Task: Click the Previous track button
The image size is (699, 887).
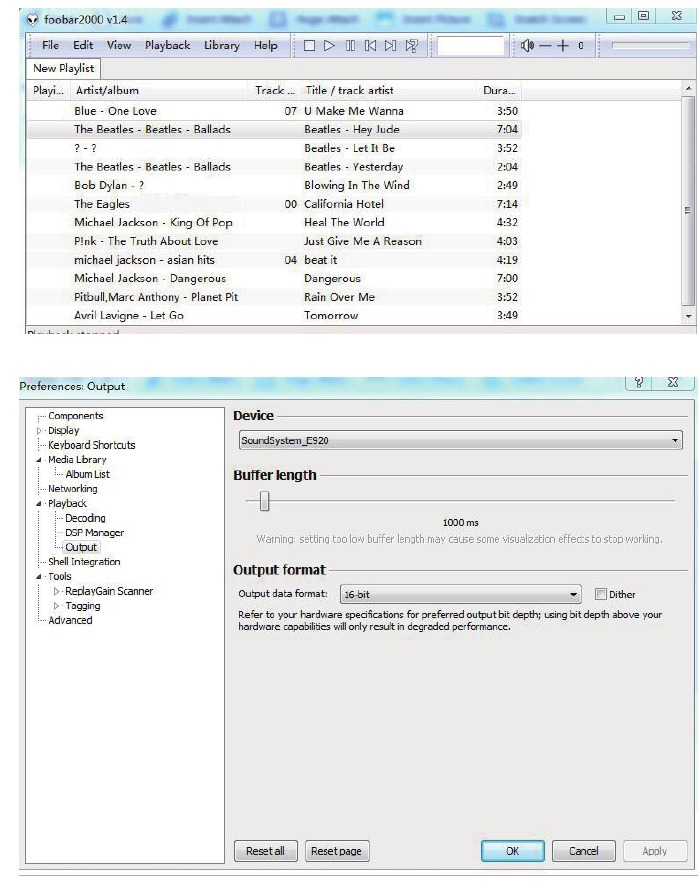Action: (x=370, y=46)
